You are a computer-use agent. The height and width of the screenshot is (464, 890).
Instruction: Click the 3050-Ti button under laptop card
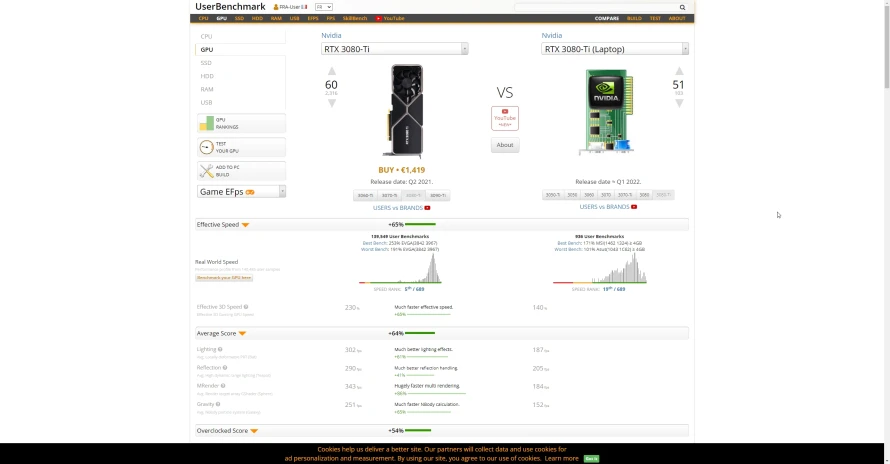[x=553, y=195]
